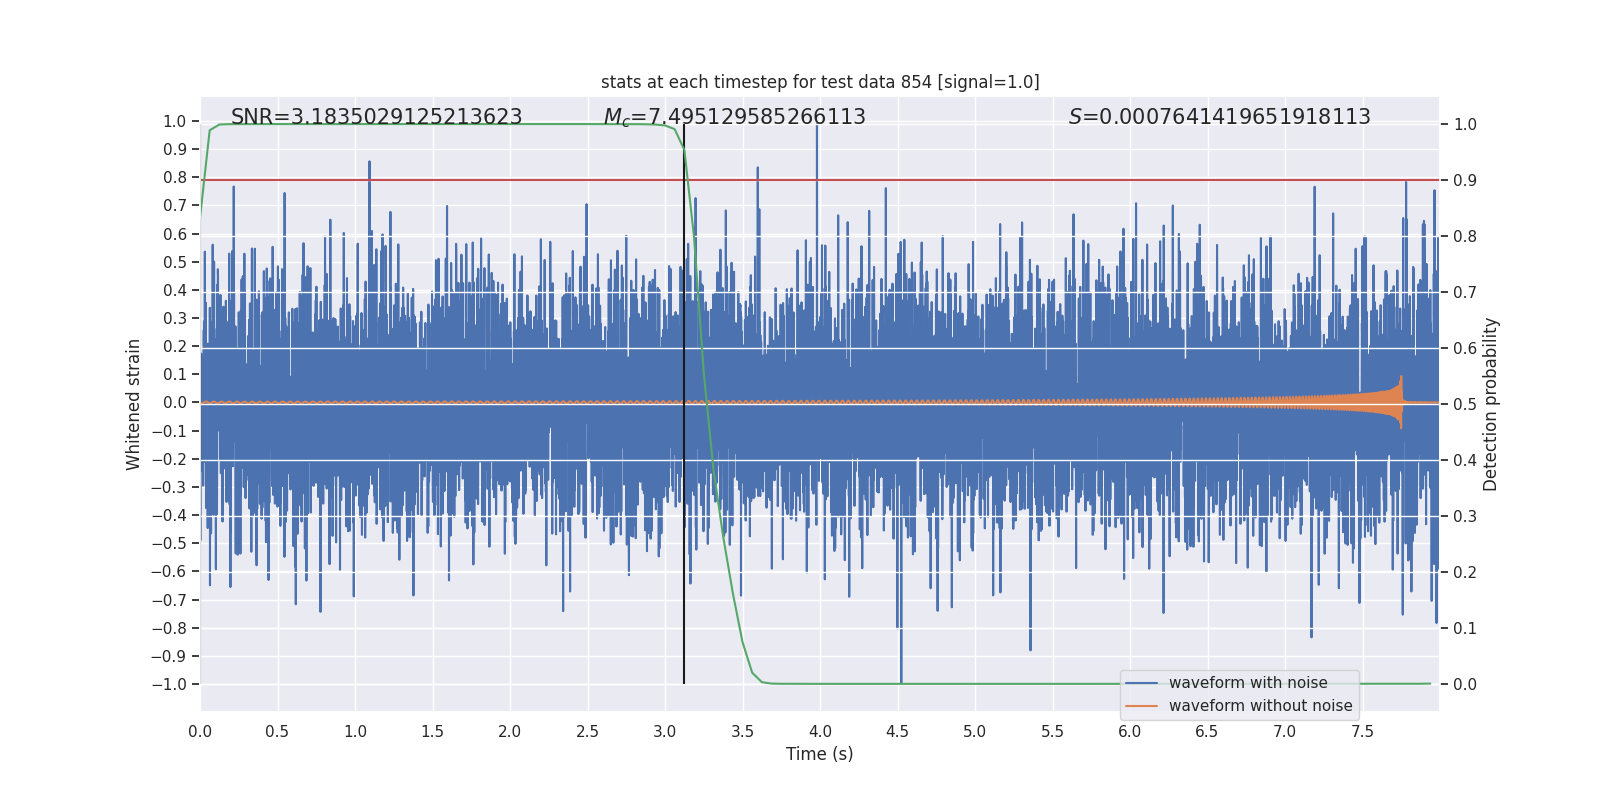Click Time axis tick label 6.0
Screen dimensions: 1600x800
coord(1130,731)
